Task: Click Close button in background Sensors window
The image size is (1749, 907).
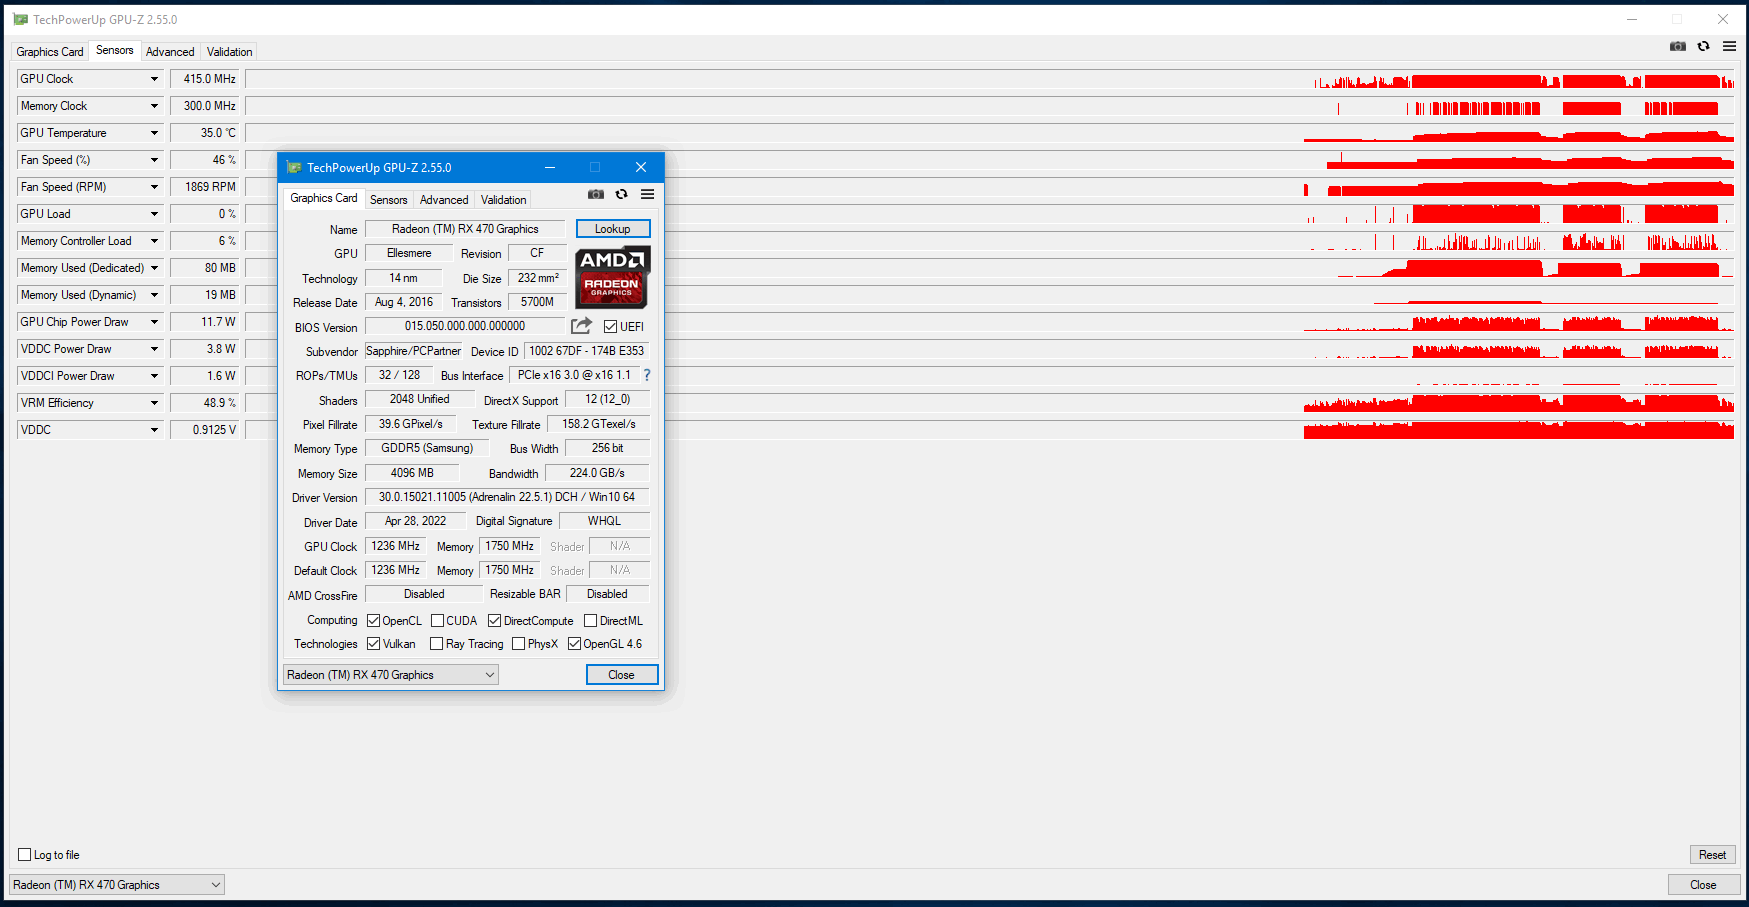Action: coord(1703,885)
